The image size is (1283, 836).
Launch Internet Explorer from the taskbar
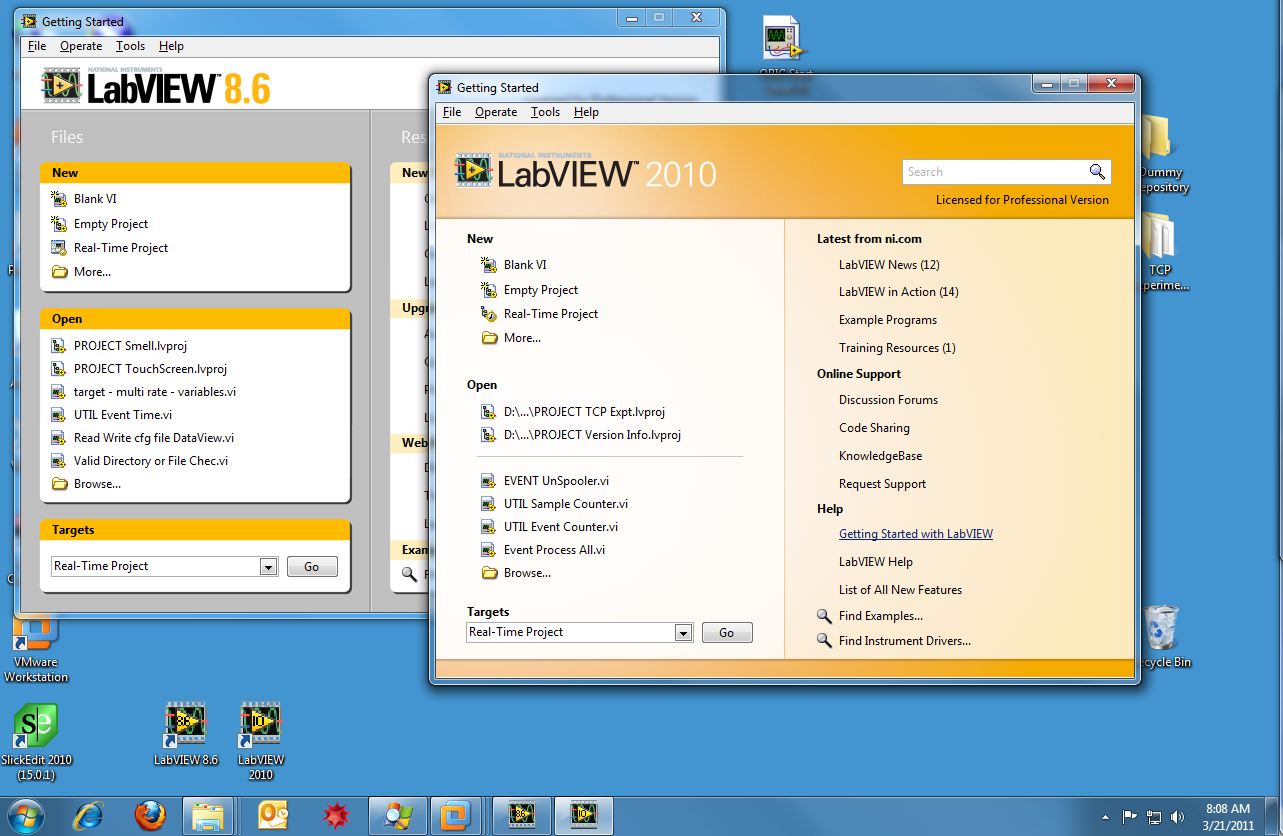click(x=88, y=816)
